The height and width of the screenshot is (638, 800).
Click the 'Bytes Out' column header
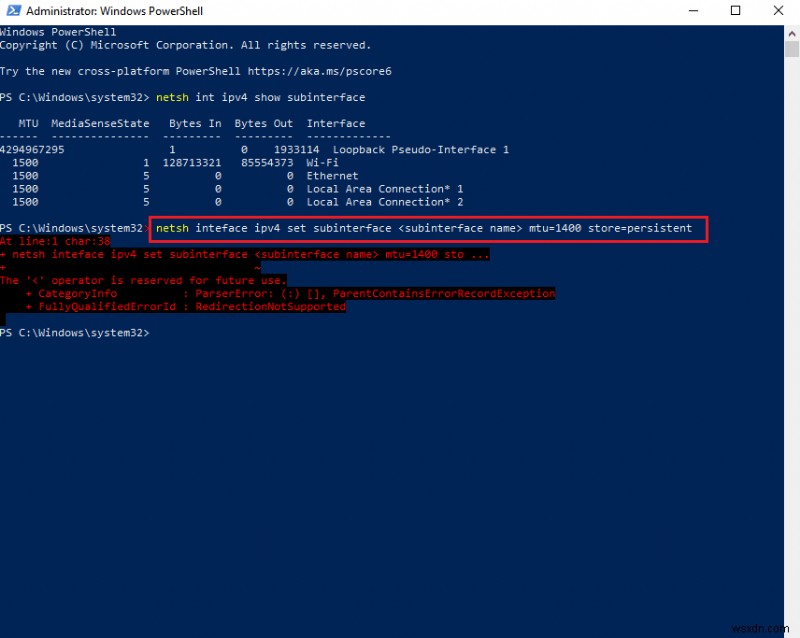[x=263, y=124]
